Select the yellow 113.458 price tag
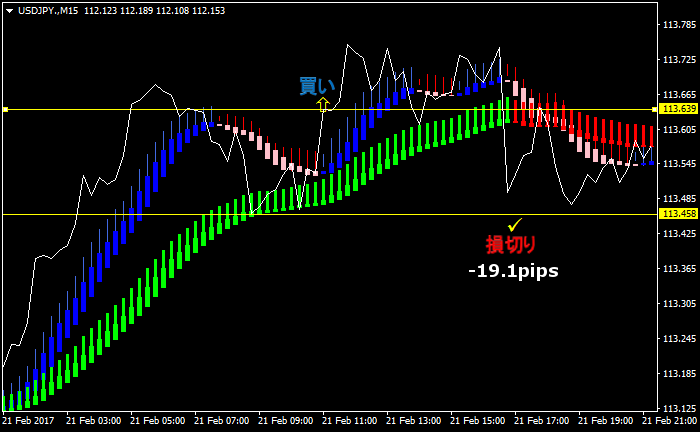This screenshot has width=700, height=432. click(679, 214)
